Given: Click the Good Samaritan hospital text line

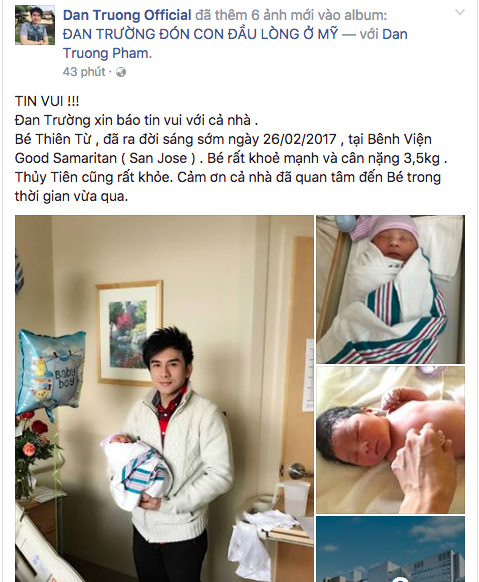Looking at the screenshot, I should coord(231,158).
